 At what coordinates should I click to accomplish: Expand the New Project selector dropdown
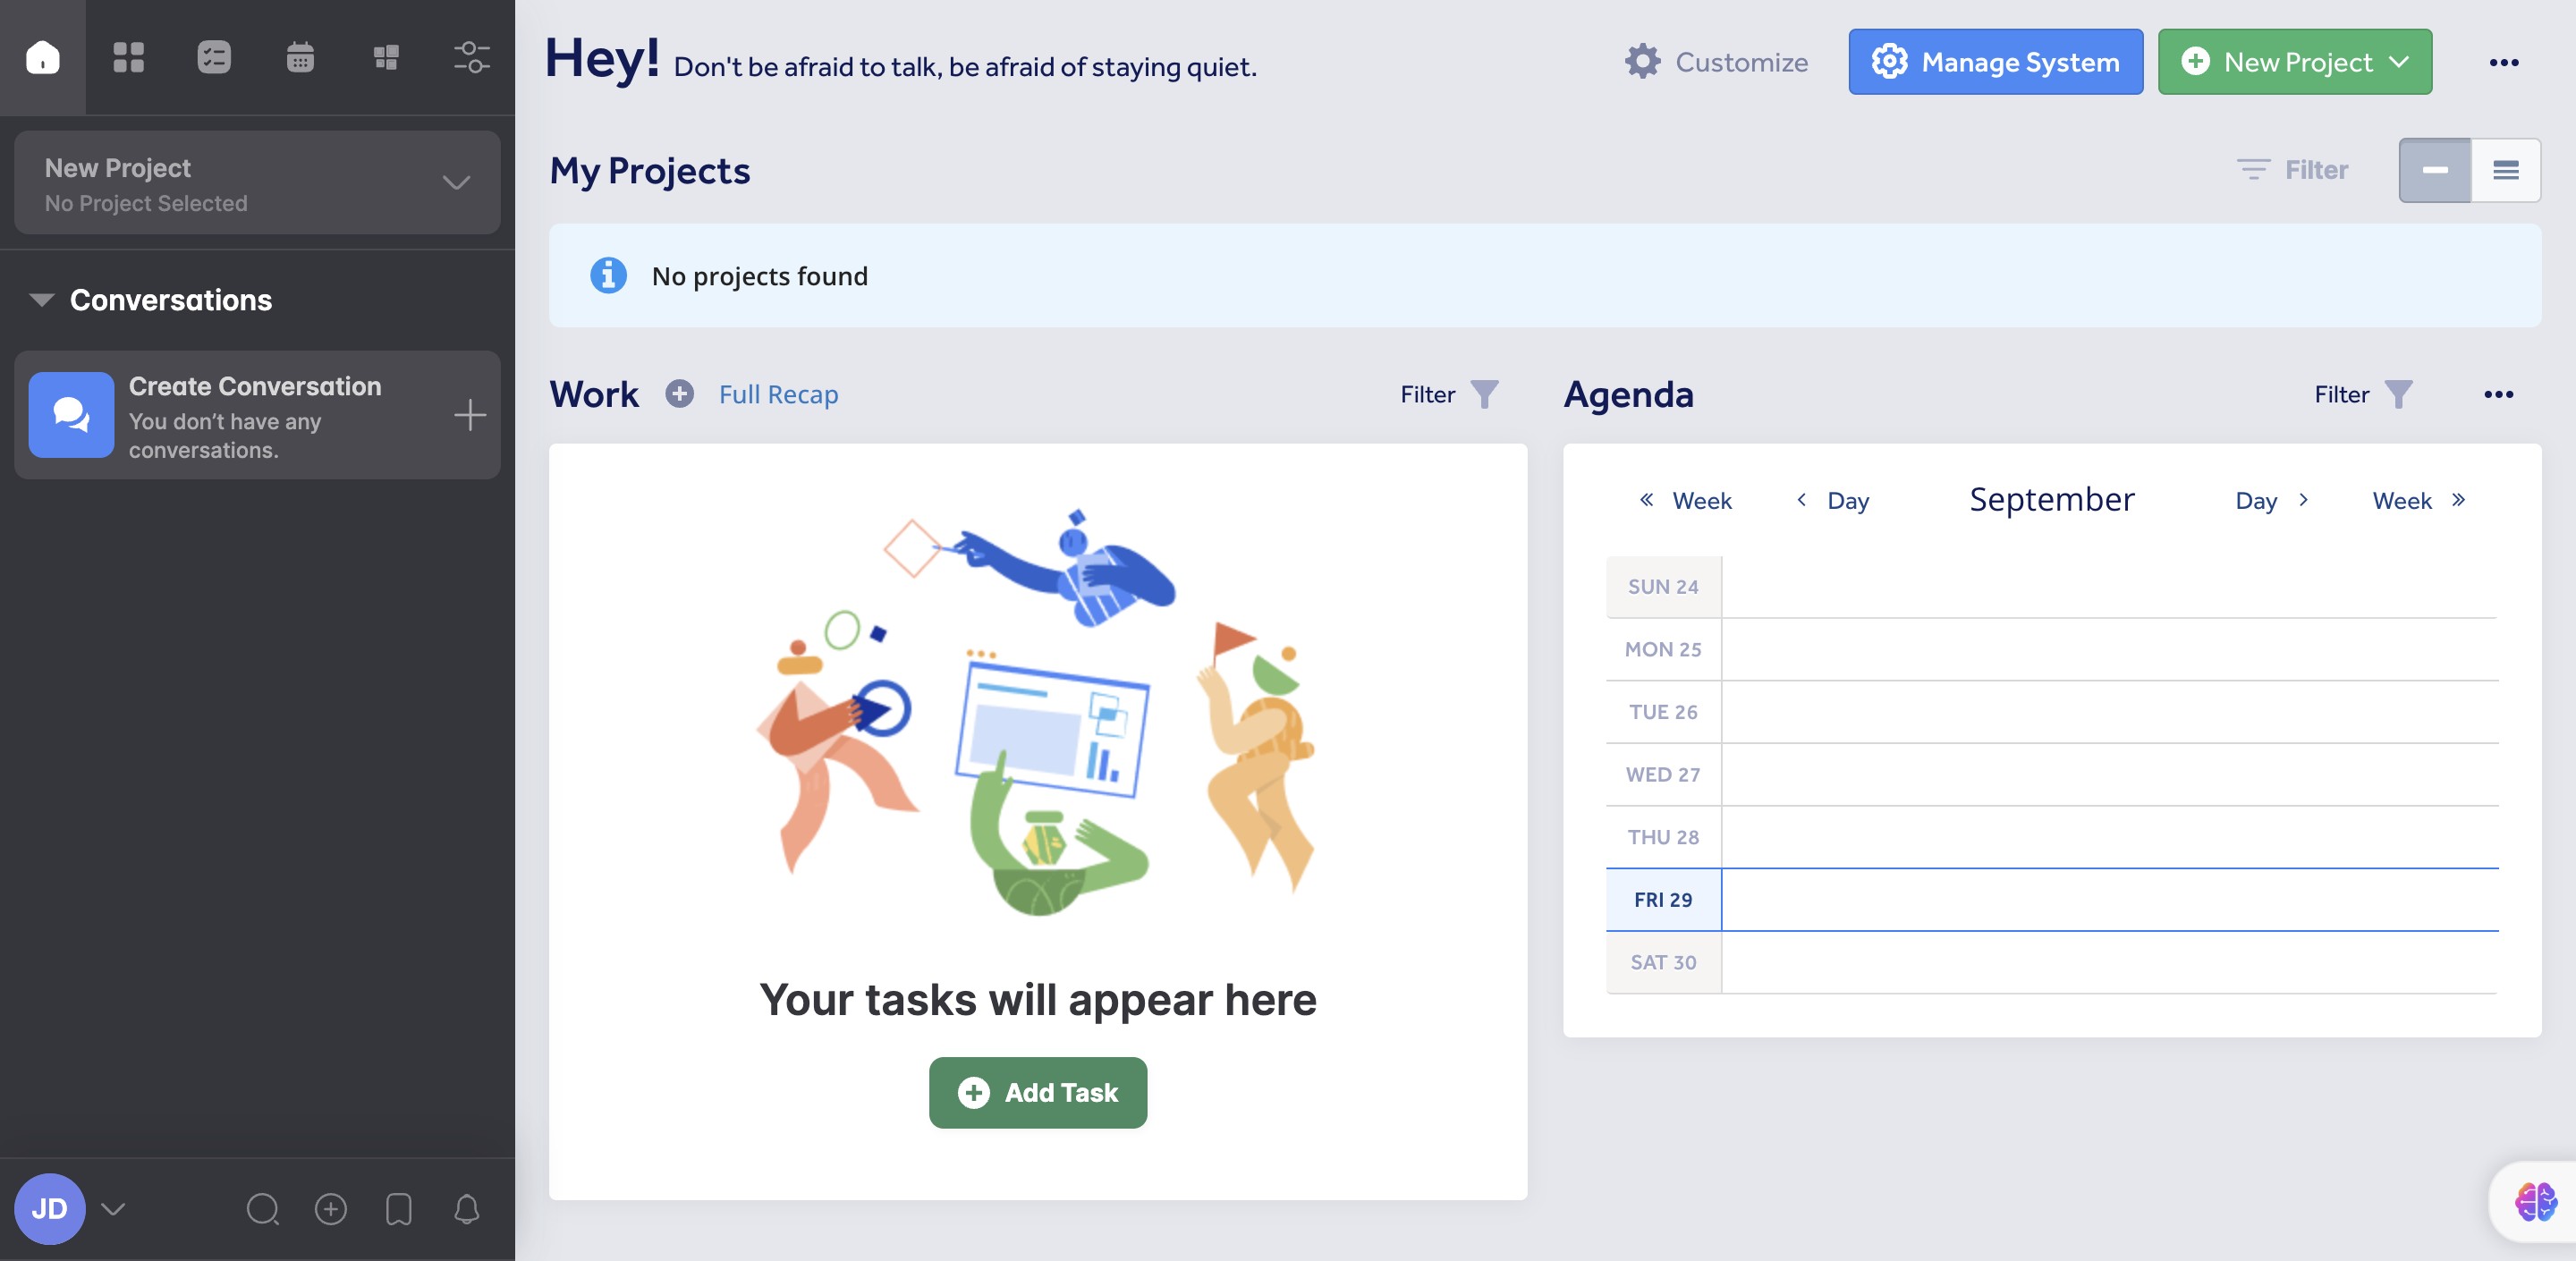click(x=456, y=183)
